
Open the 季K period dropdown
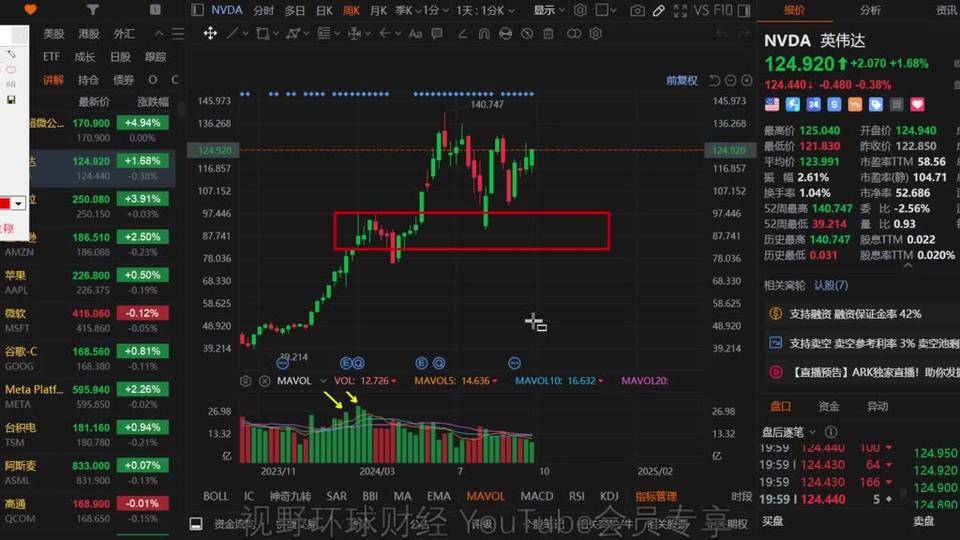point(408,10)
